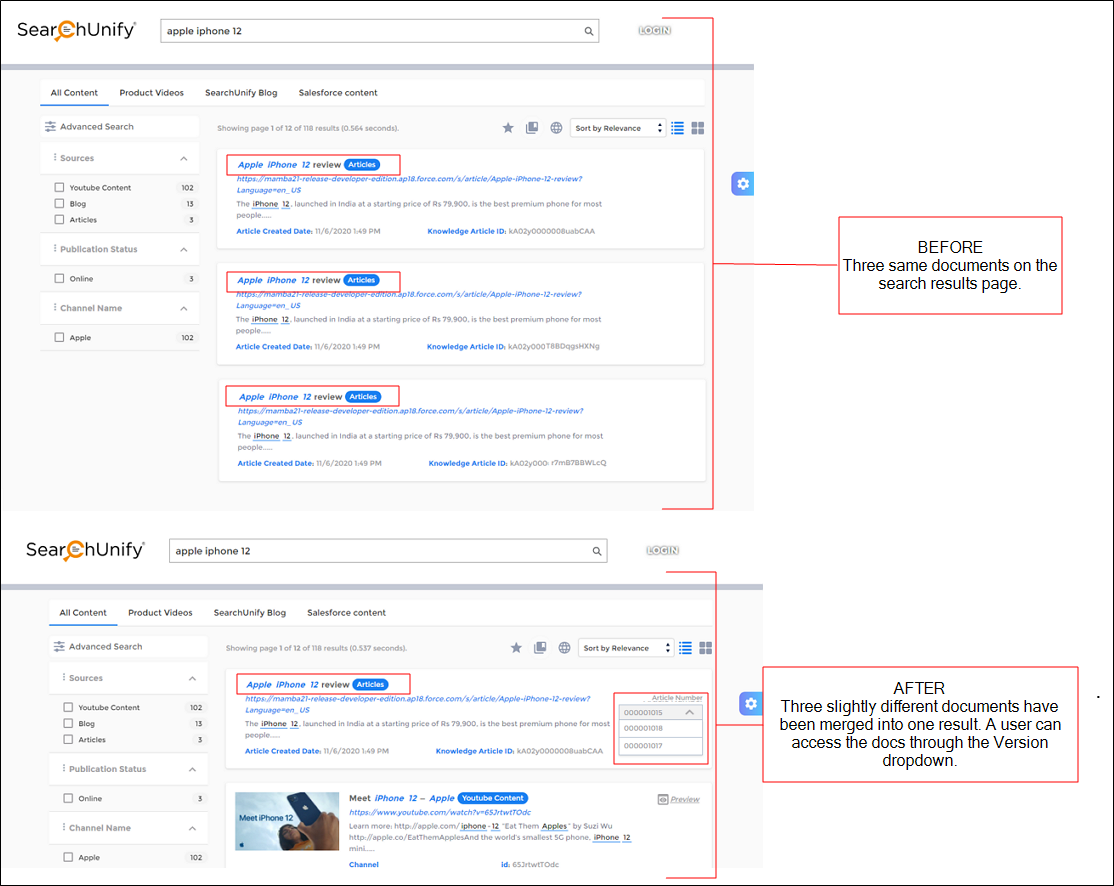1114x886 pixels.
Task: Switch to grid view in AFTER panel
Action: [x=705, y=648]
